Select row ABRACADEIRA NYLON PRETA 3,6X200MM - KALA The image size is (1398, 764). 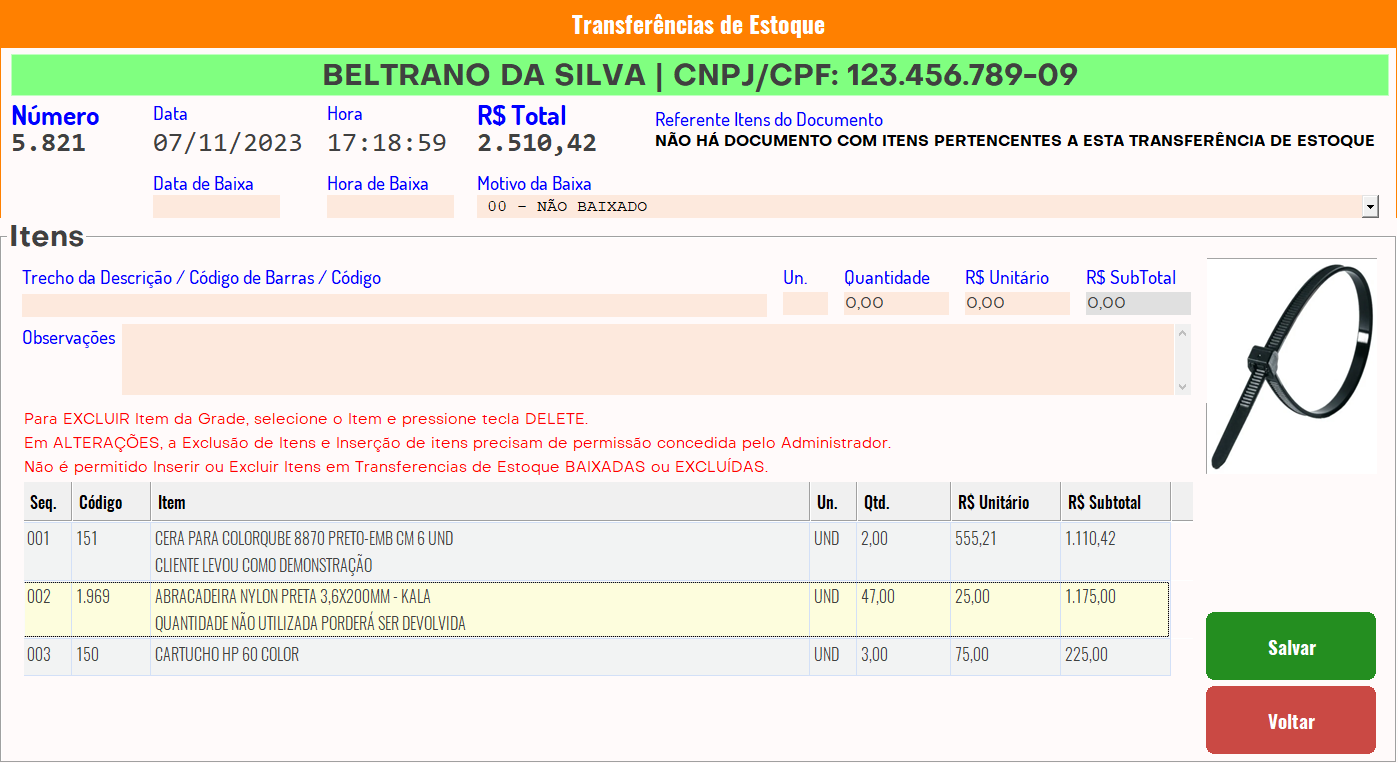click(x=597, y=609)
